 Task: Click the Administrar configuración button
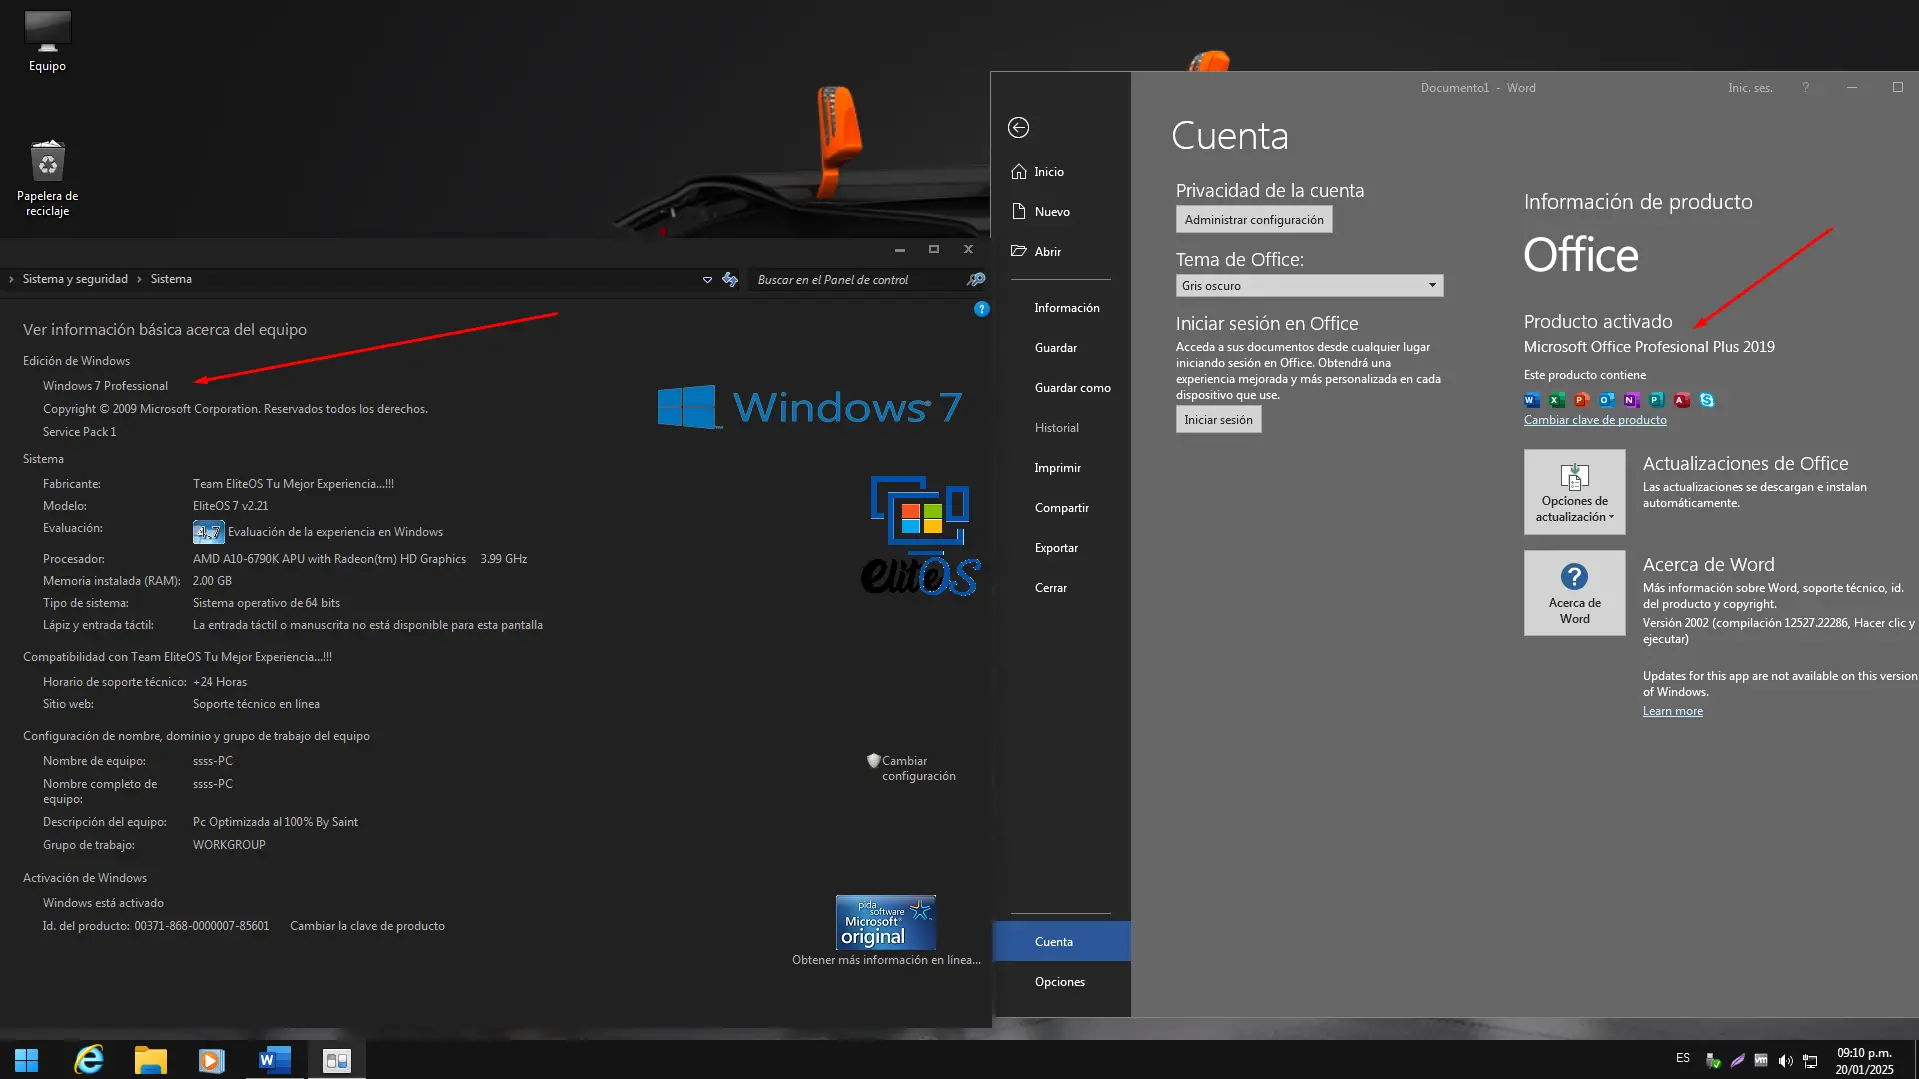[1253, 220]
